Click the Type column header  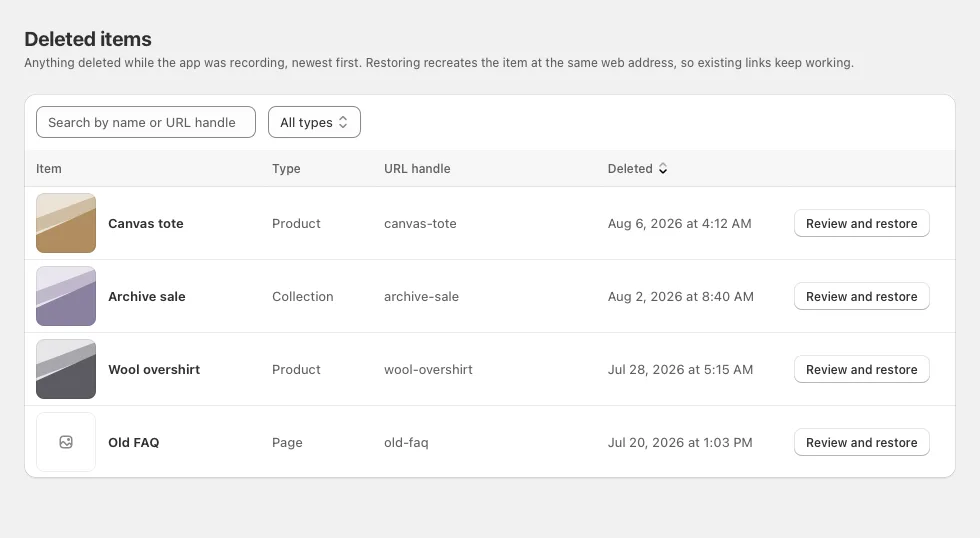286,169
